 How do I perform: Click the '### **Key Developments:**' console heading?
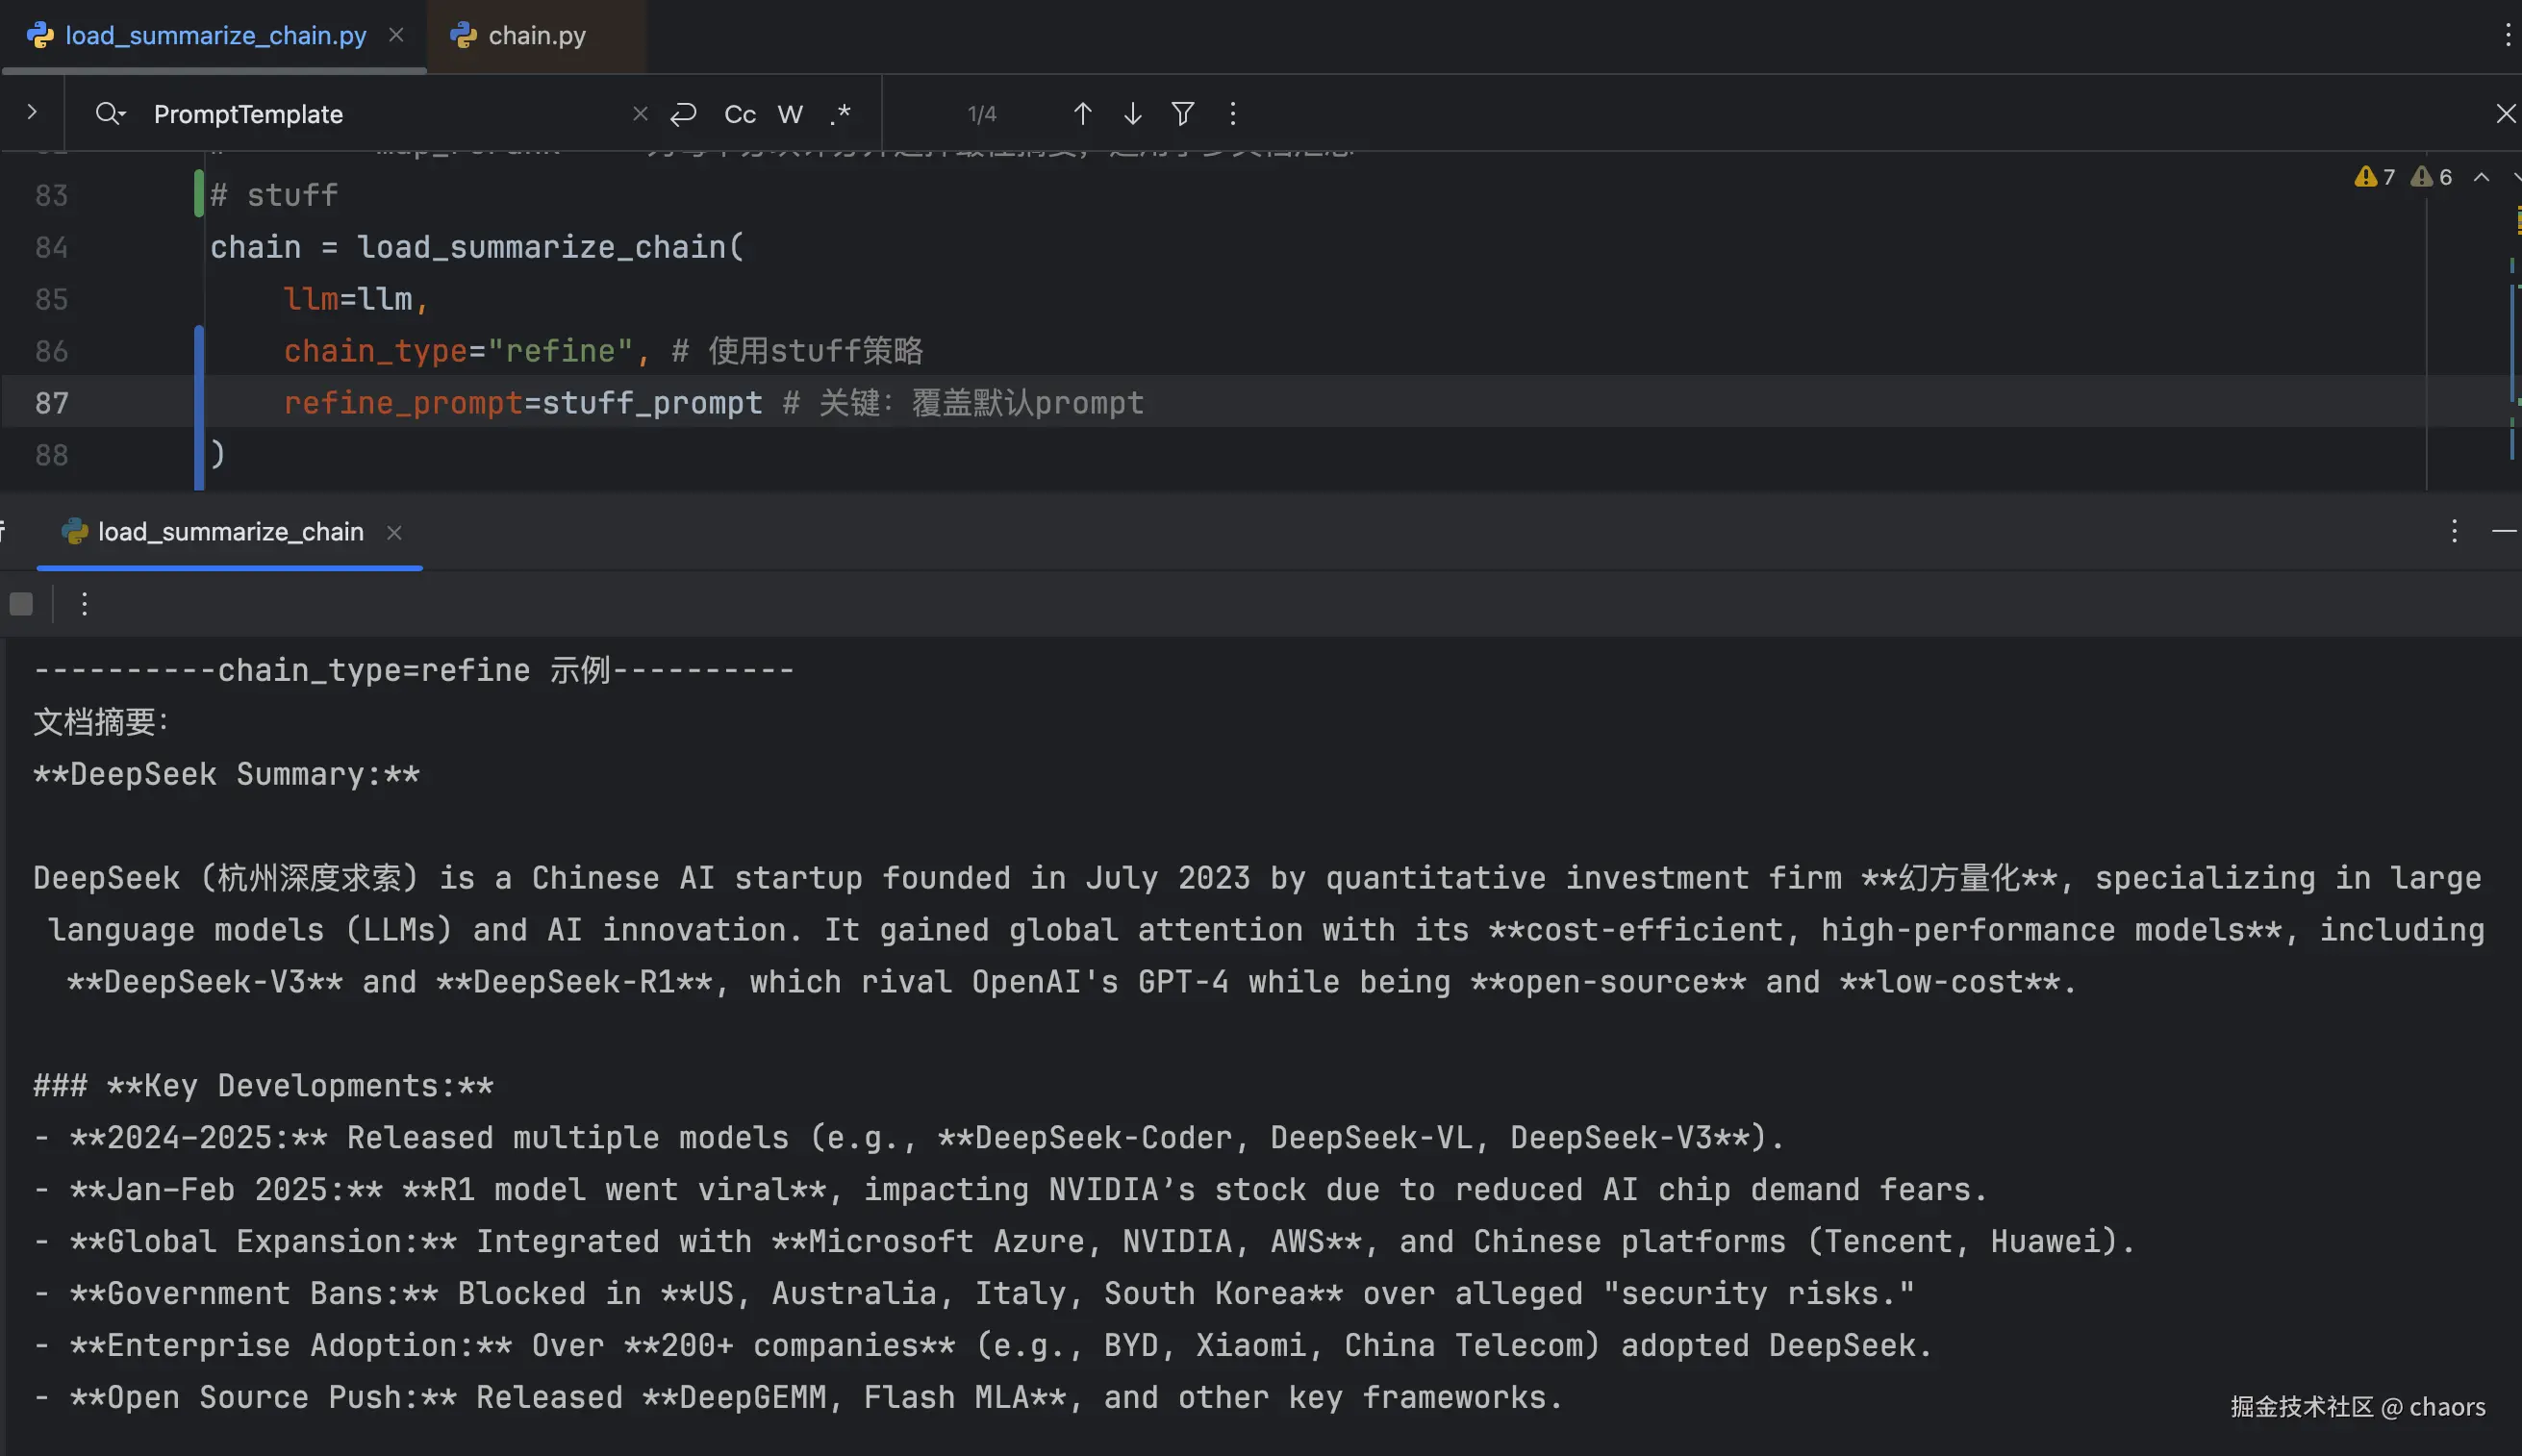[x=263, y=1086]
